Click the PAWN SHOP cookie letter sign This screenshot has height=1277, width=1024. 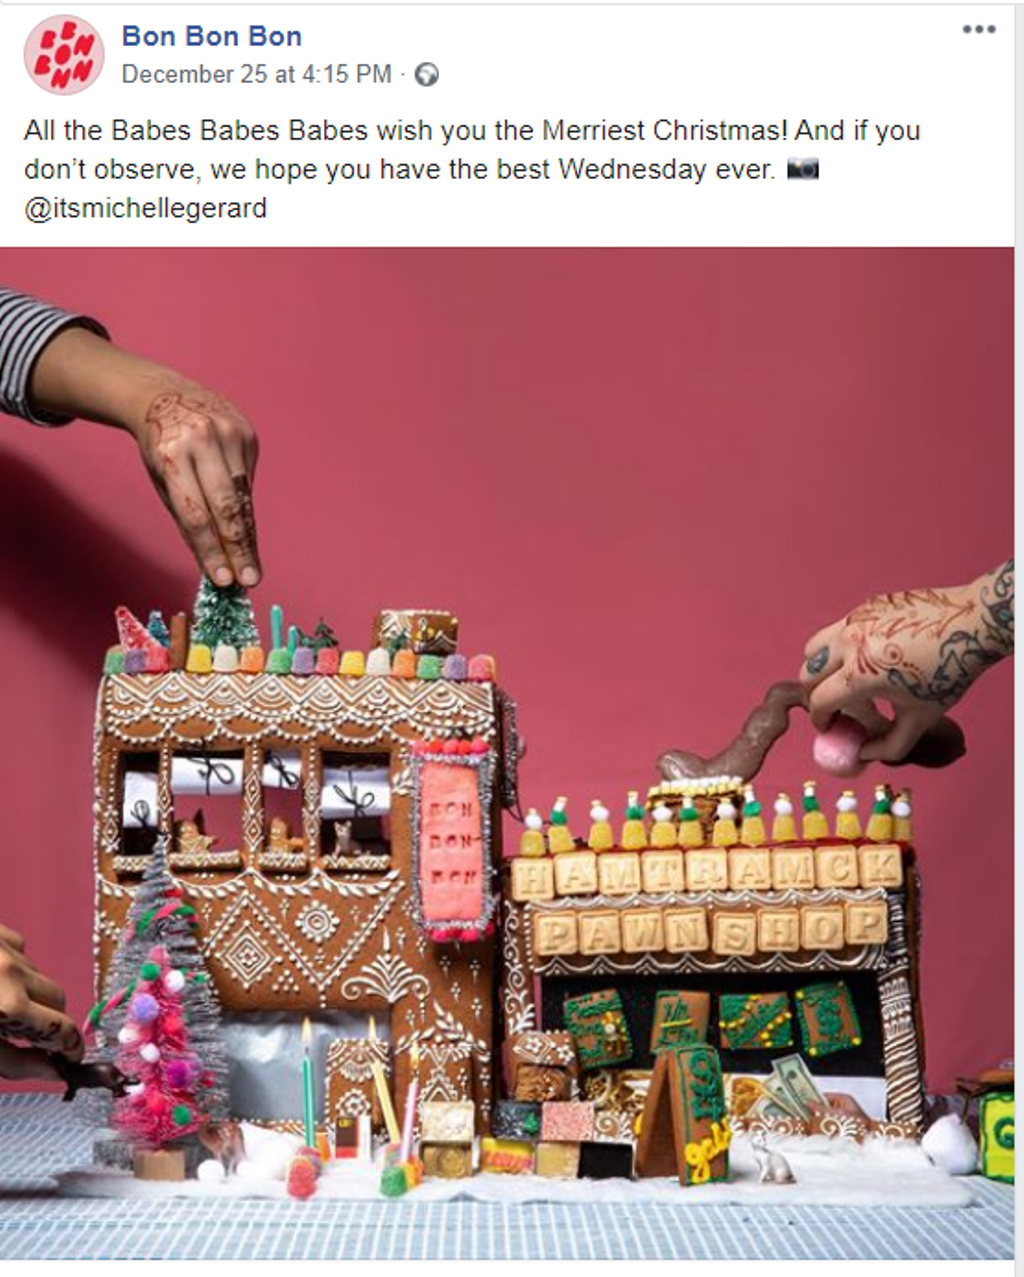pyautogui.click(x=709, y=929)
